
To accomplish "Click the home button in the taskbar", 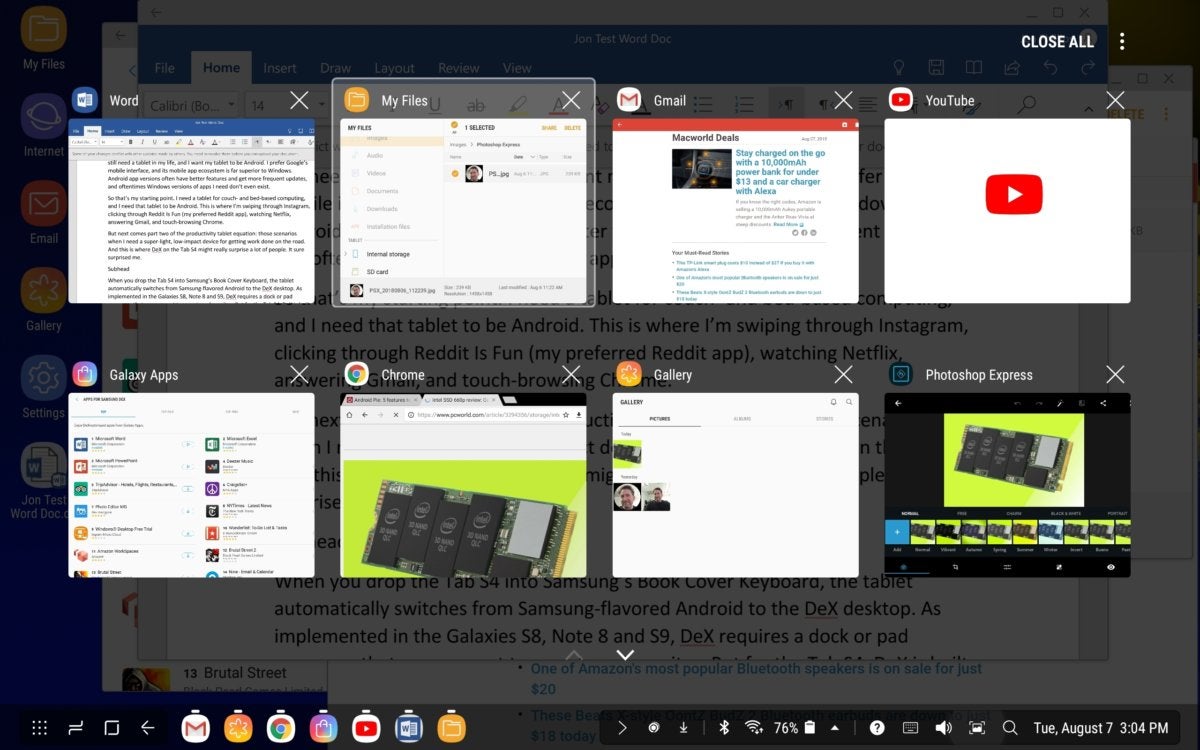I will tap(112, 728).
